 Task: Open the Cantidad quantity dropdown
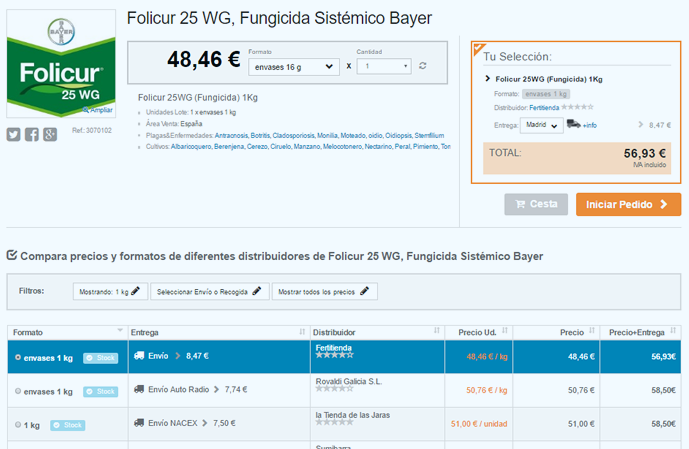[x=384, y=66]
